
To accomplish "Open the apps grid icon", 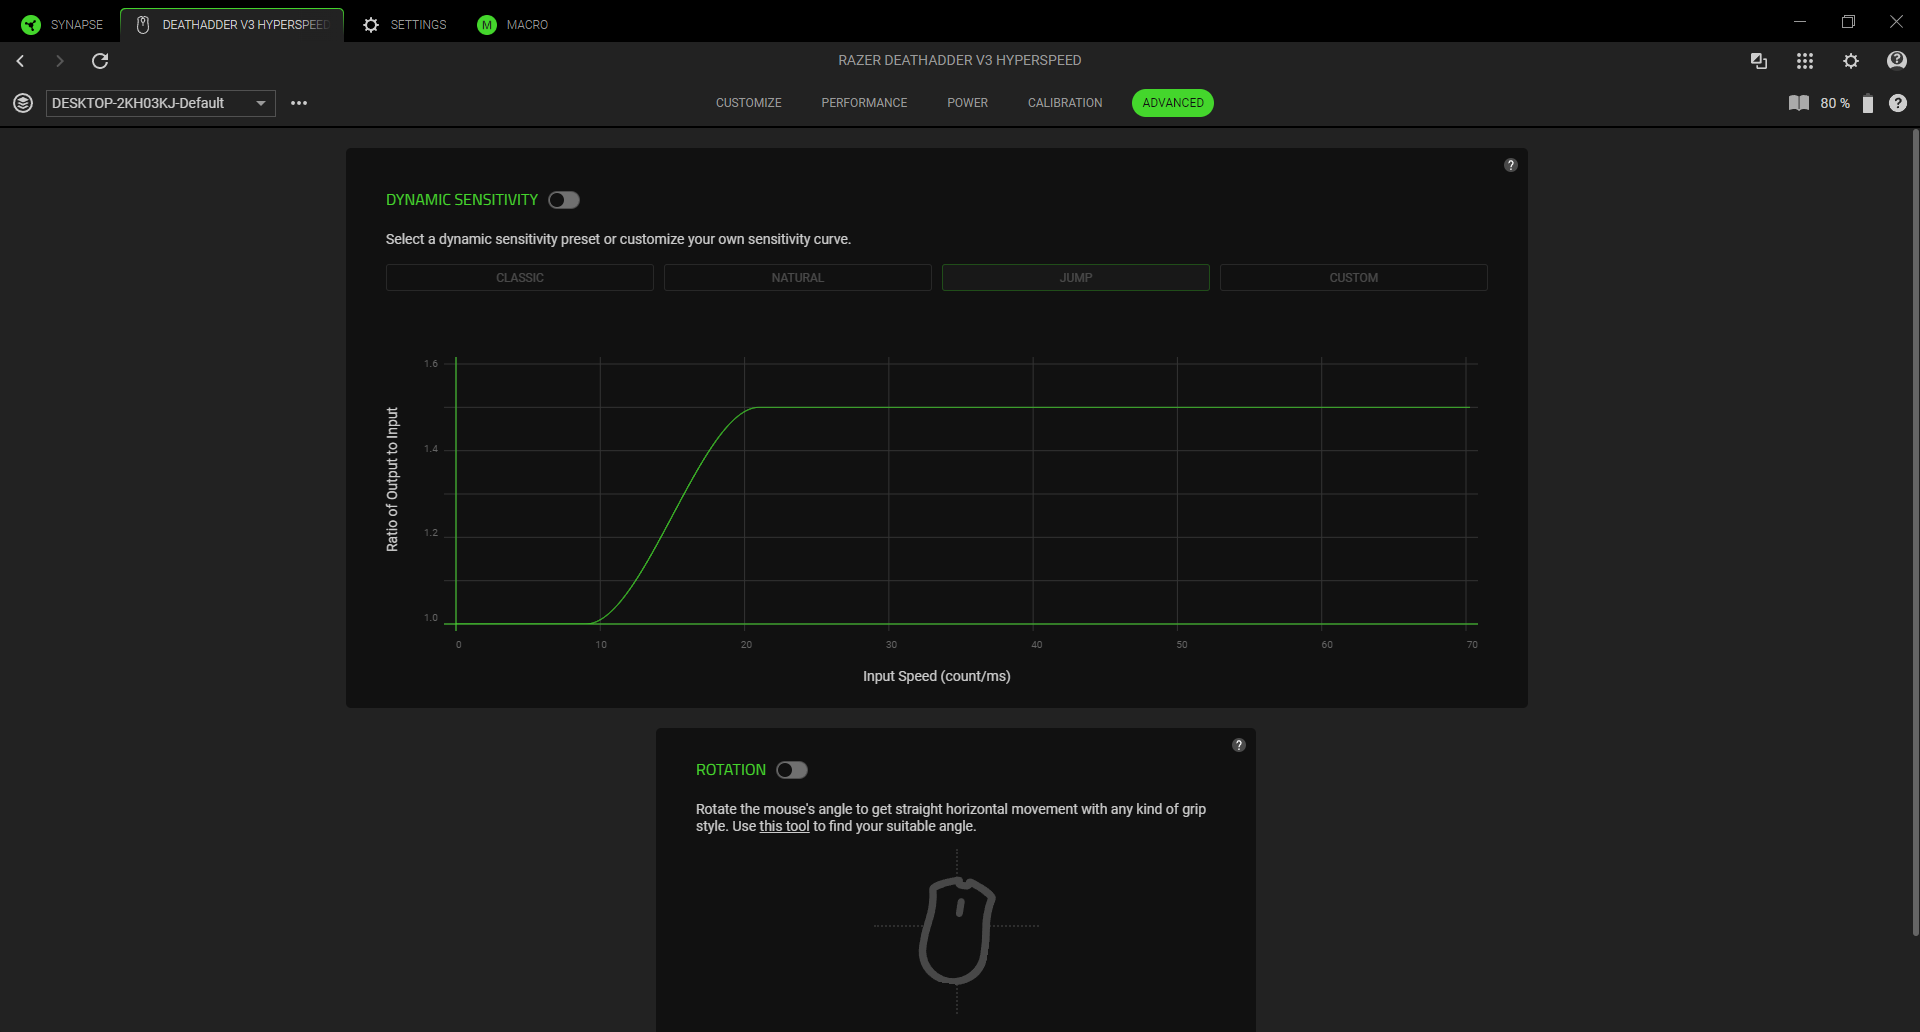I will 1804,61.
